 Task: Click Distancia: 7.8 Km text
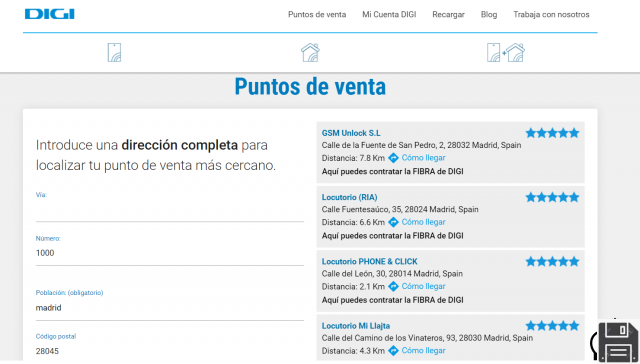[x=353, y=158]
